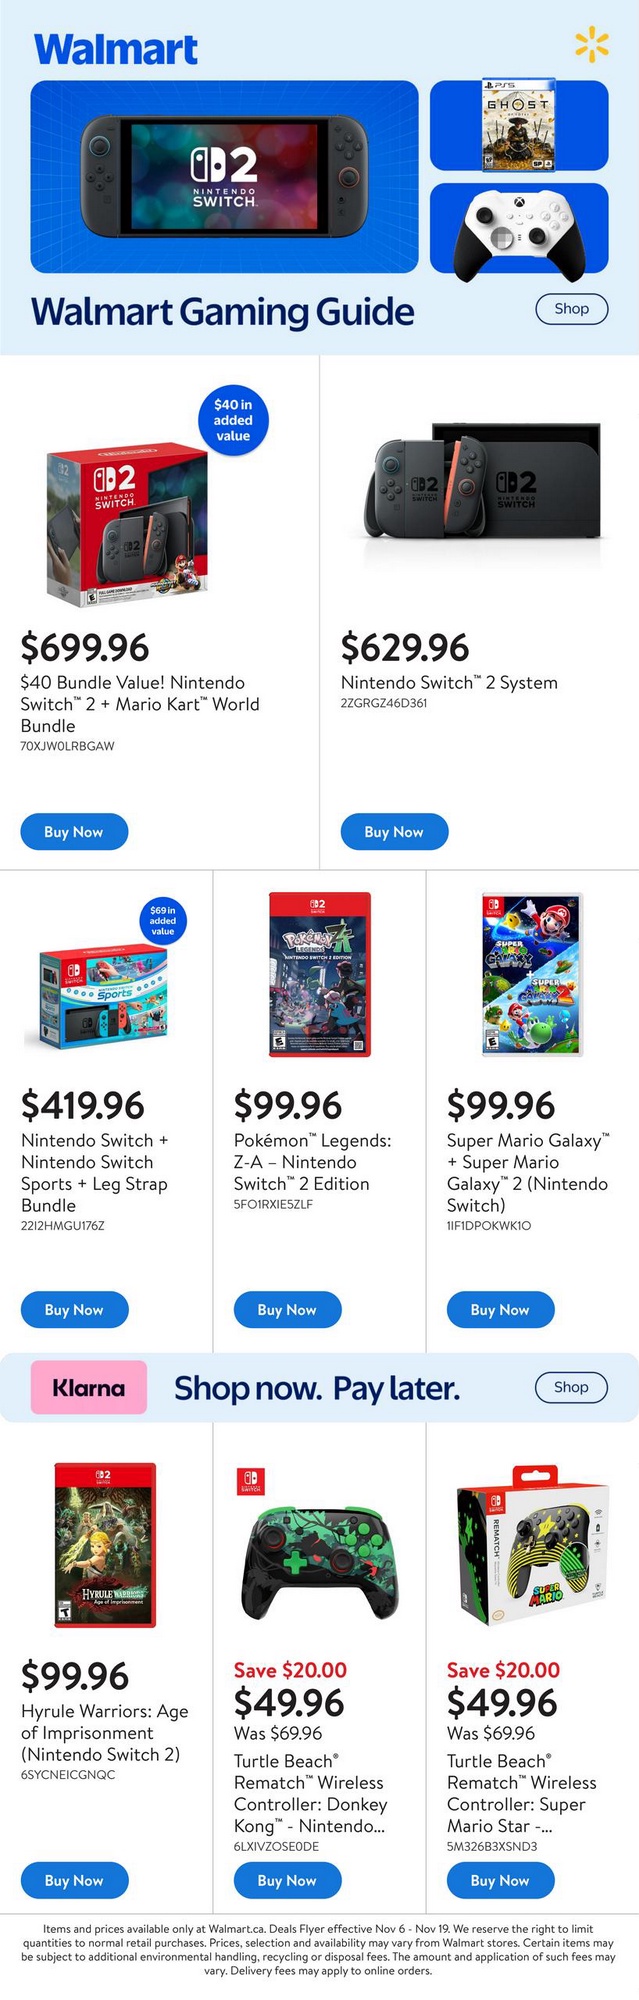Click the Nintendo Switch 2 hero banner

coord(224,176)
